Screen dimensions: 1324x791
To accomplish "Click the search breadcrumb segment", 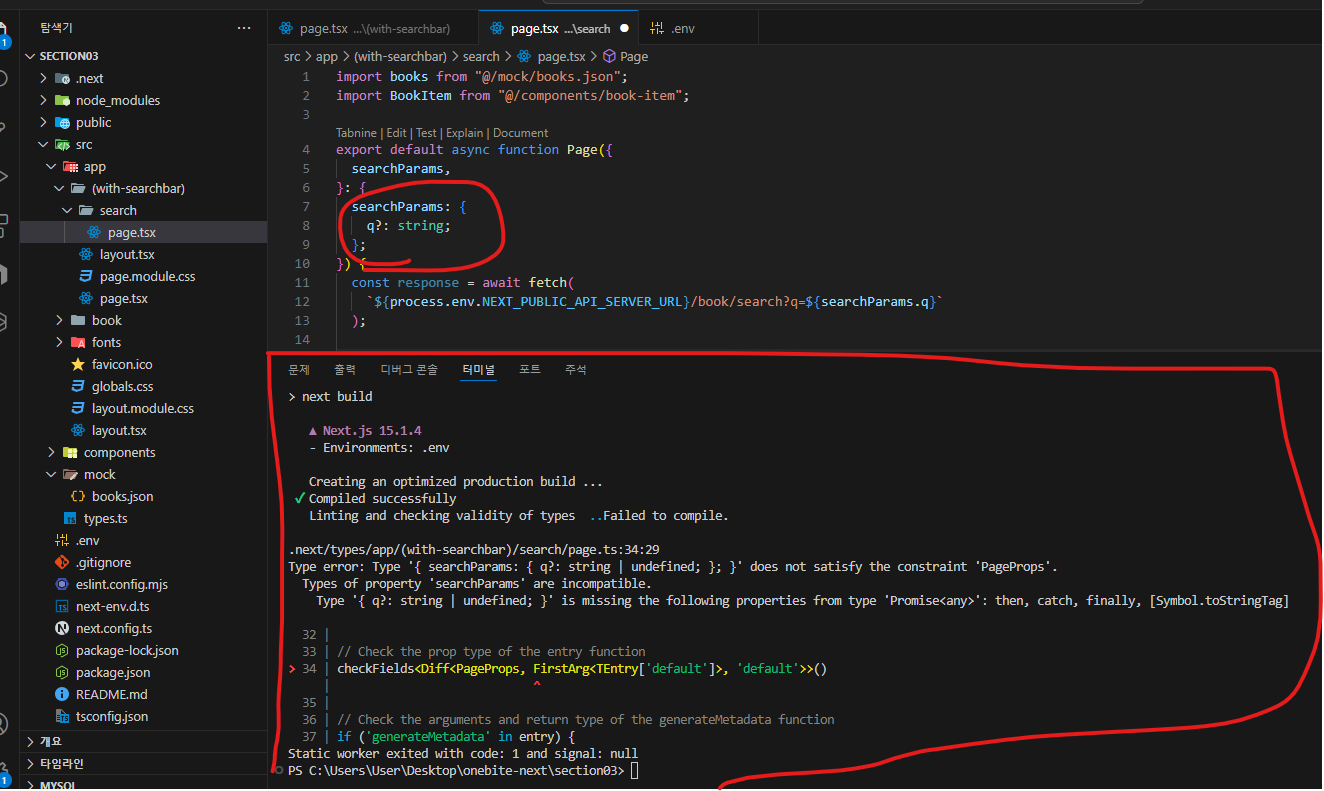I will (x=481, y=57).
